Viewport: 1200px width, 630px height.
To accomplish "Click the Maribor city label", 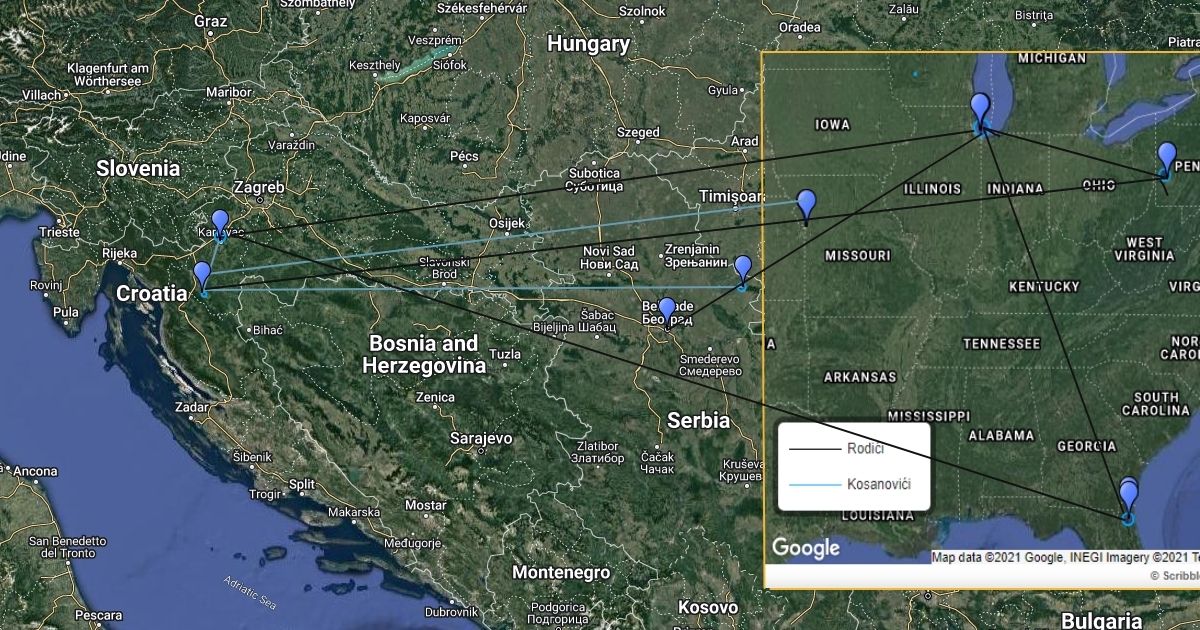I will tap(228, 91).
